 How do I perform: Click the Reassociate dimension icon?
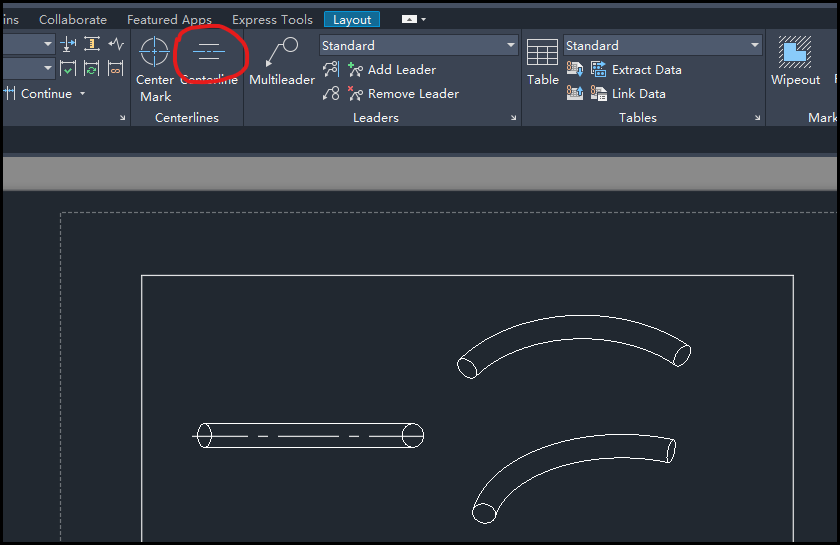pyautogui.click(x=116, y=69)
